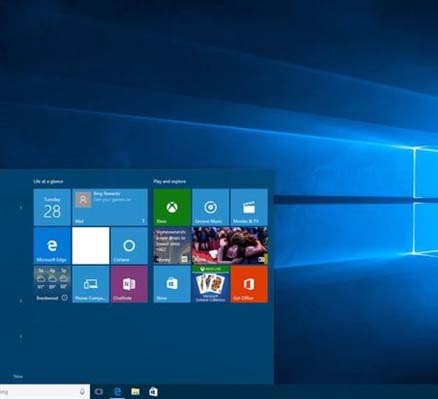Launch the Phone Companion tile
This screenshot has height=399, width=438.
click(91, 284)
